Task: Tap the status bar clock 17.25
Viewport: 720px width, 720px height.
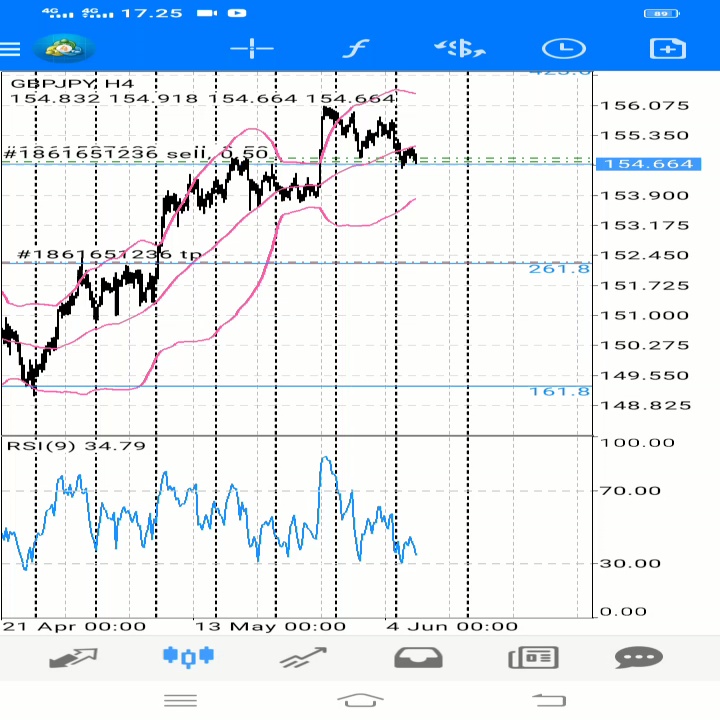Action: coord(152,13)
